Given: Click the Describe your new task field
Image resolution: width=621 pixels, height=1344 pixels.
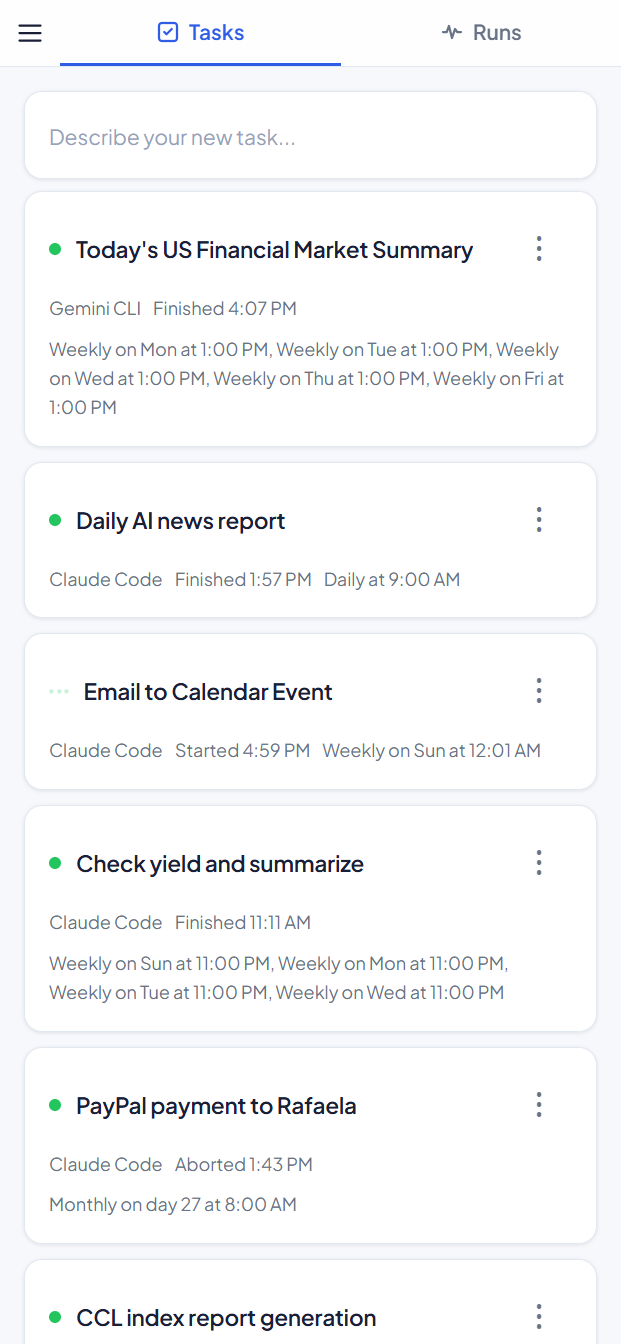Looking at the screenshot, I should [310, 136].
